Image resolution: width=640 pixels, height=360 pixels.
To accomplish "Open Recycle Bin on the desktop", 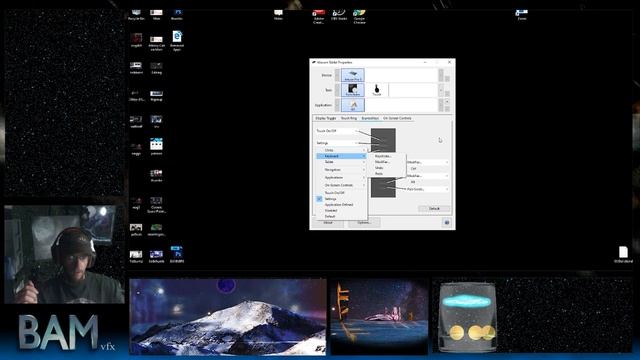I will (x=136, y=15).
